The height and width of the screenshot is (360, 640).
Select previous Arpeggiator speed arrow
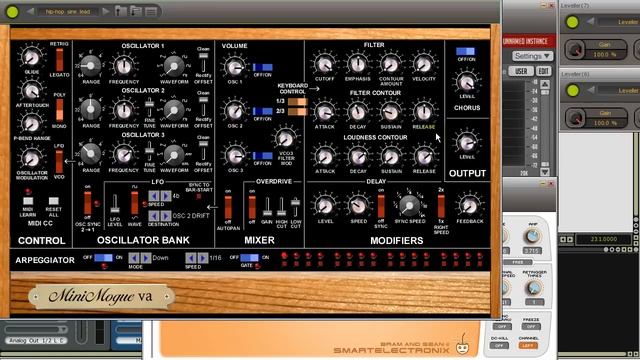click(191, 258)
